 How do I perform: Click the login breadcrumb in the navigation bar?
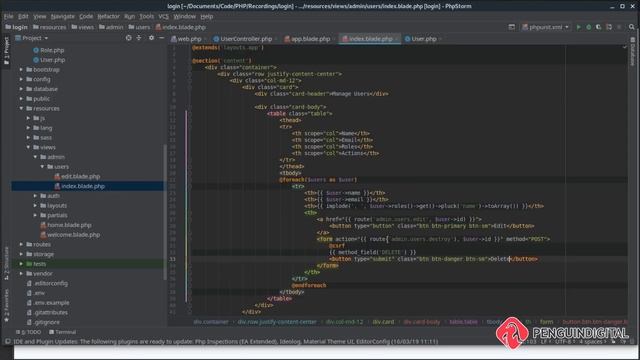16,27
